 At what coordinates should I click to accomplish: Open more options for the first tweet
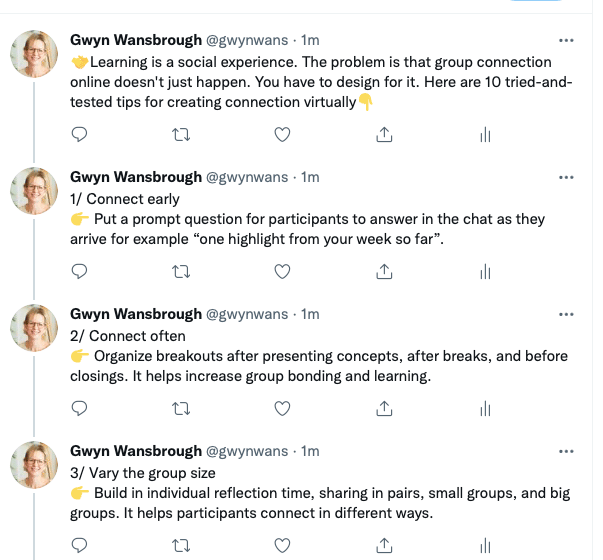[566, 41]
